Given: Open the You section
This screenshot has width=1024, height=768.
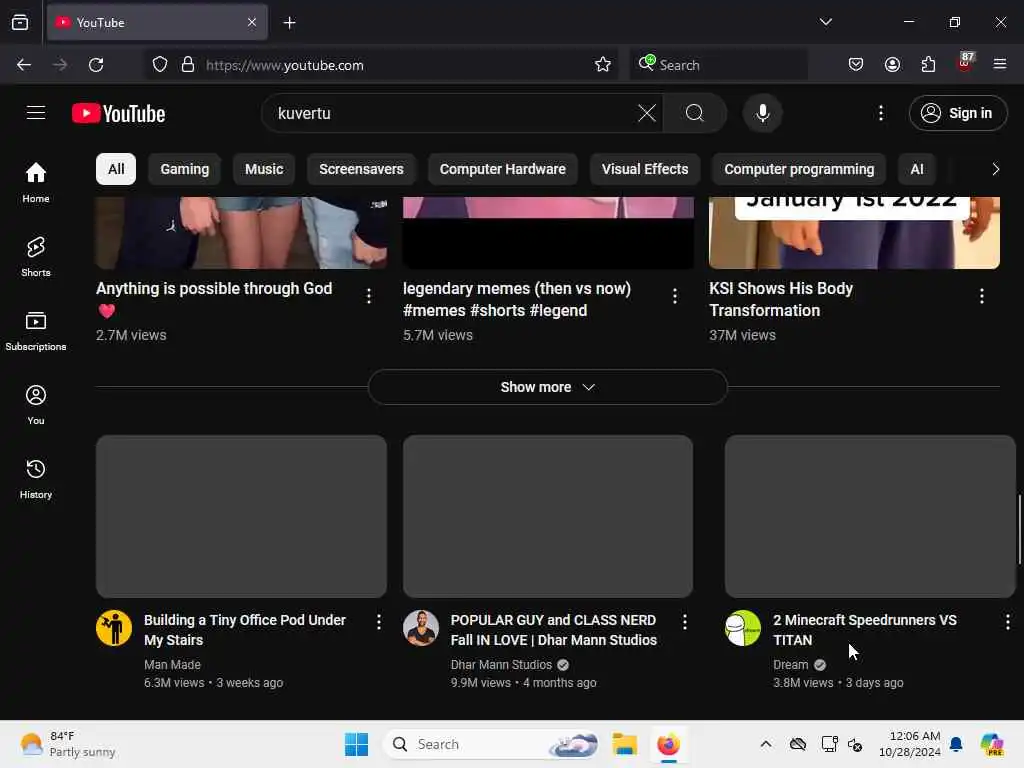Looking at the screenshot, I should (x=36, y=405).
